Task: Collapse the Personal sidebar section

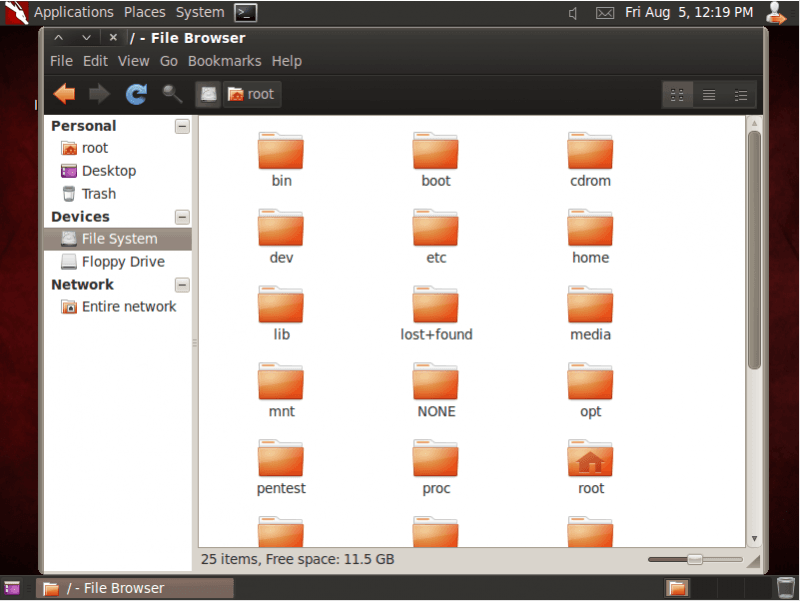Action: [182, 126]
